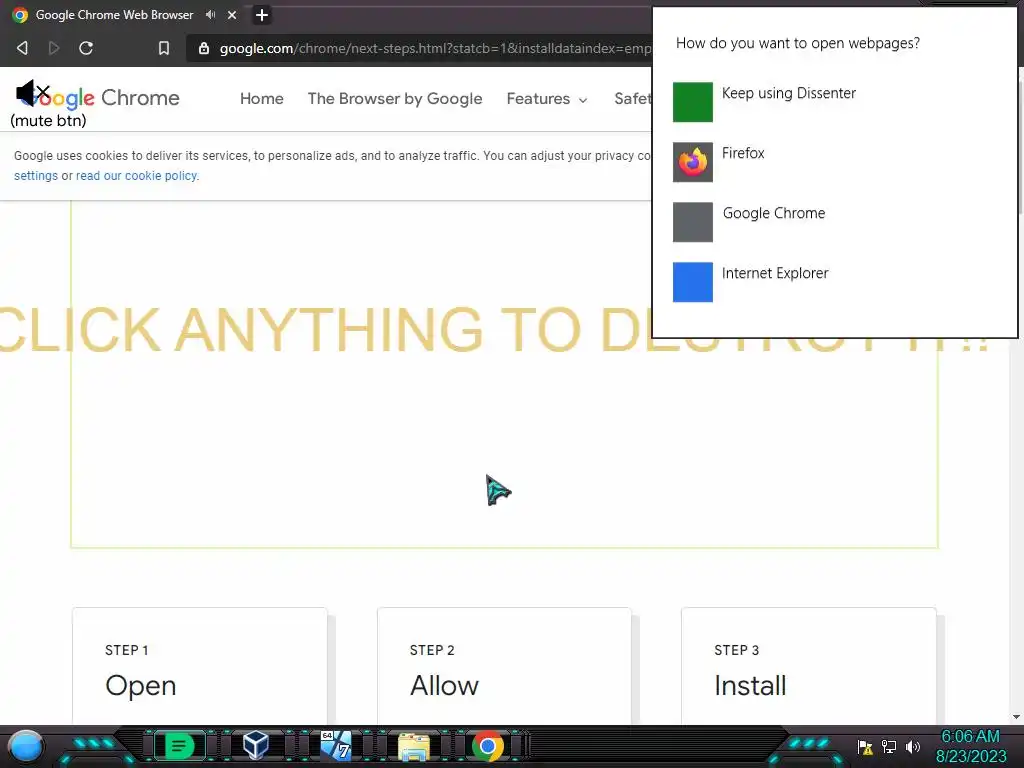Click the browser back arrow
Viewport: 1024px width, 768px height.
(22, 48)
